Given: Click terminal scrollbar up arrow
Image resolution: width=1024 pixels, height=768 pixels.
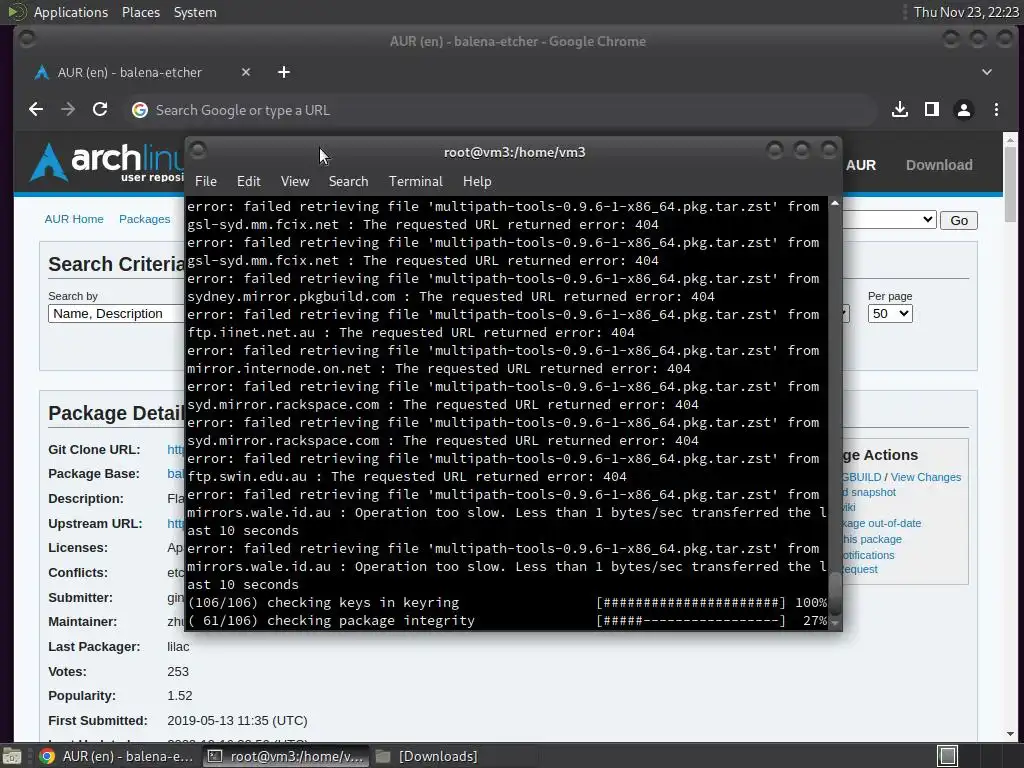Looking at the screenshot, I should pyautogui.click(x=835, y=203).
